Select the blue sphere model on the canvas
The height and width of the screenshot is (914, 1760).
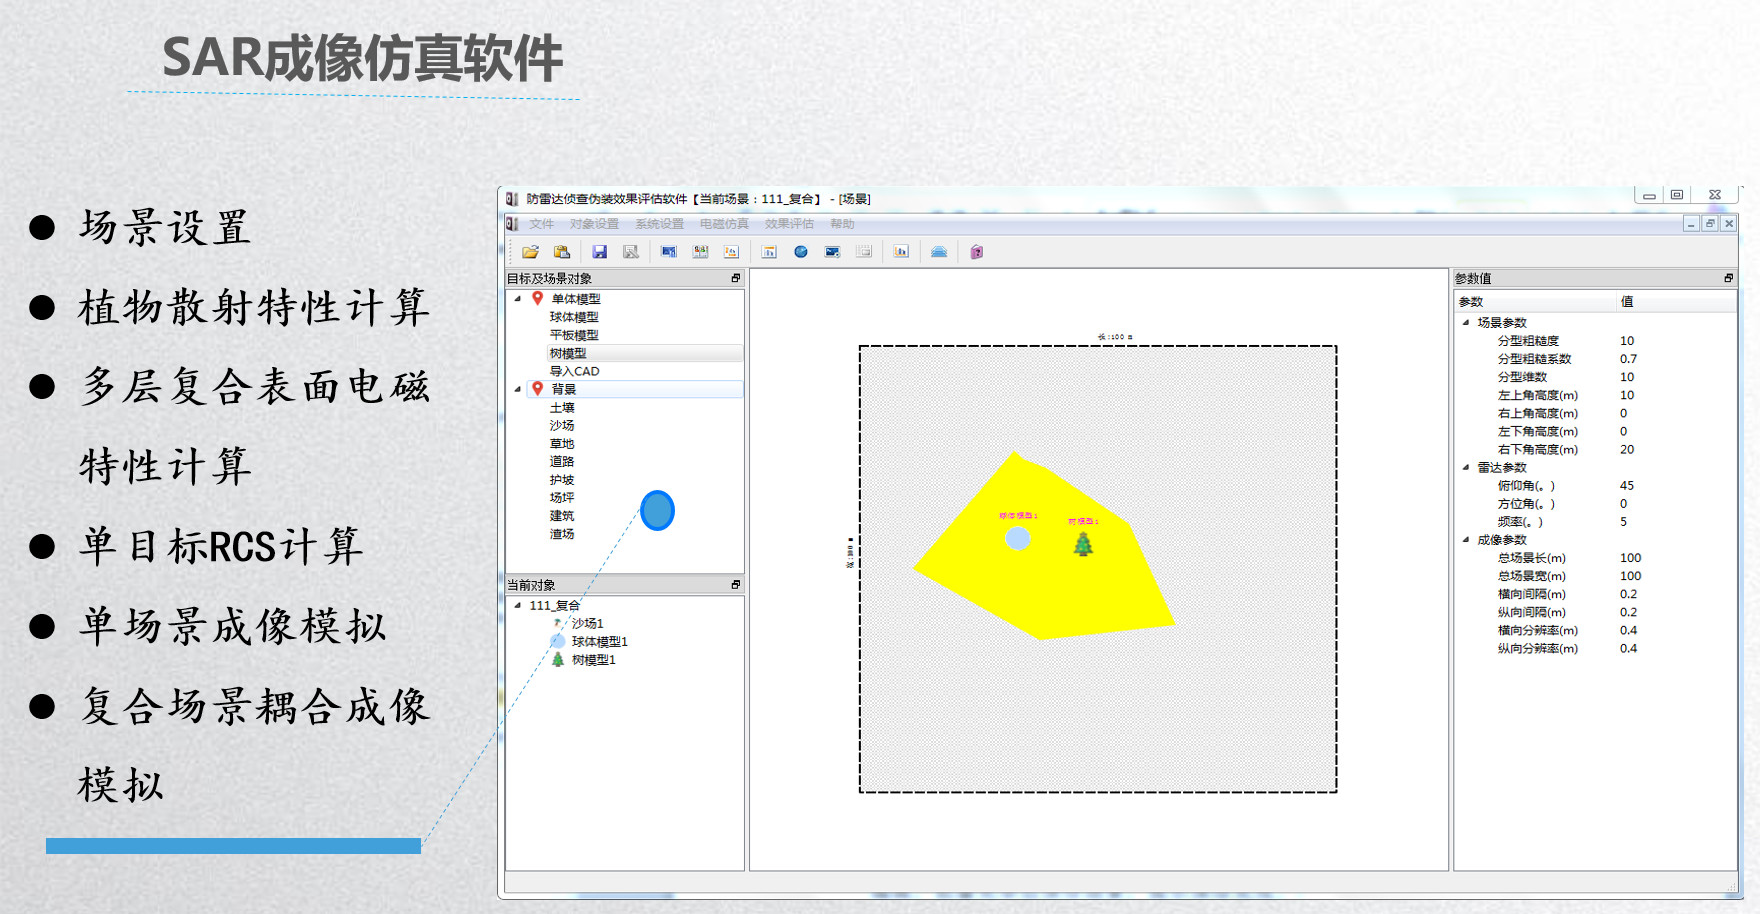[1018, 538]
